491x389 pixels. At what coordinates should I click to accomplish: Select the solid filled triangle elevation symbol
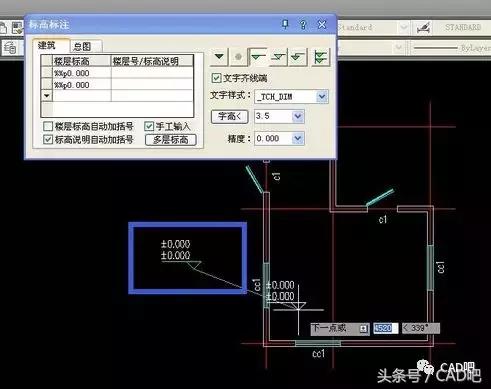pos(219,57)
